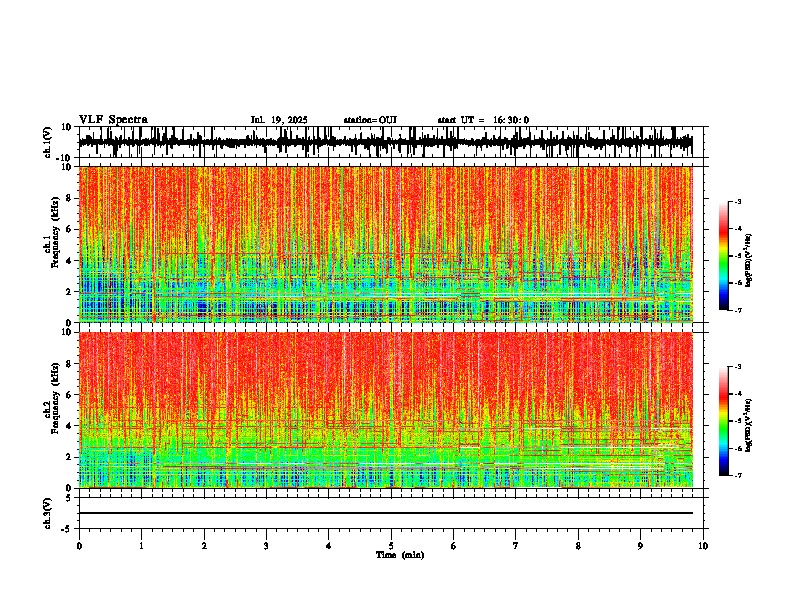
Task: Click the ch.2 colorbar's log(PSD) unit label
Action: click(x=749, y=426)
